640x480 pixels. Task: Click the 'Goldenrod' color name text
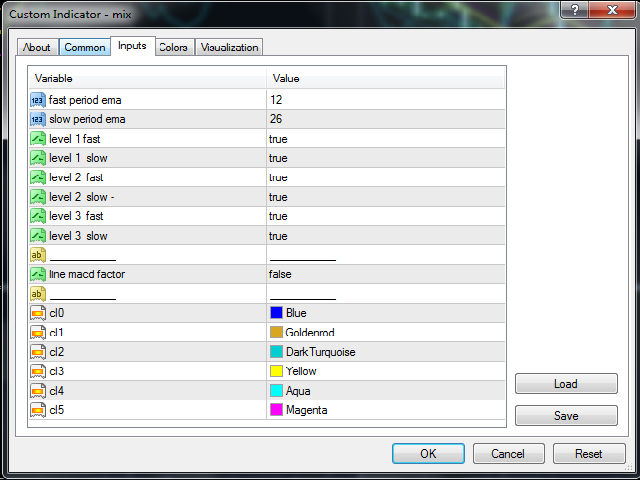click(310, 332)
